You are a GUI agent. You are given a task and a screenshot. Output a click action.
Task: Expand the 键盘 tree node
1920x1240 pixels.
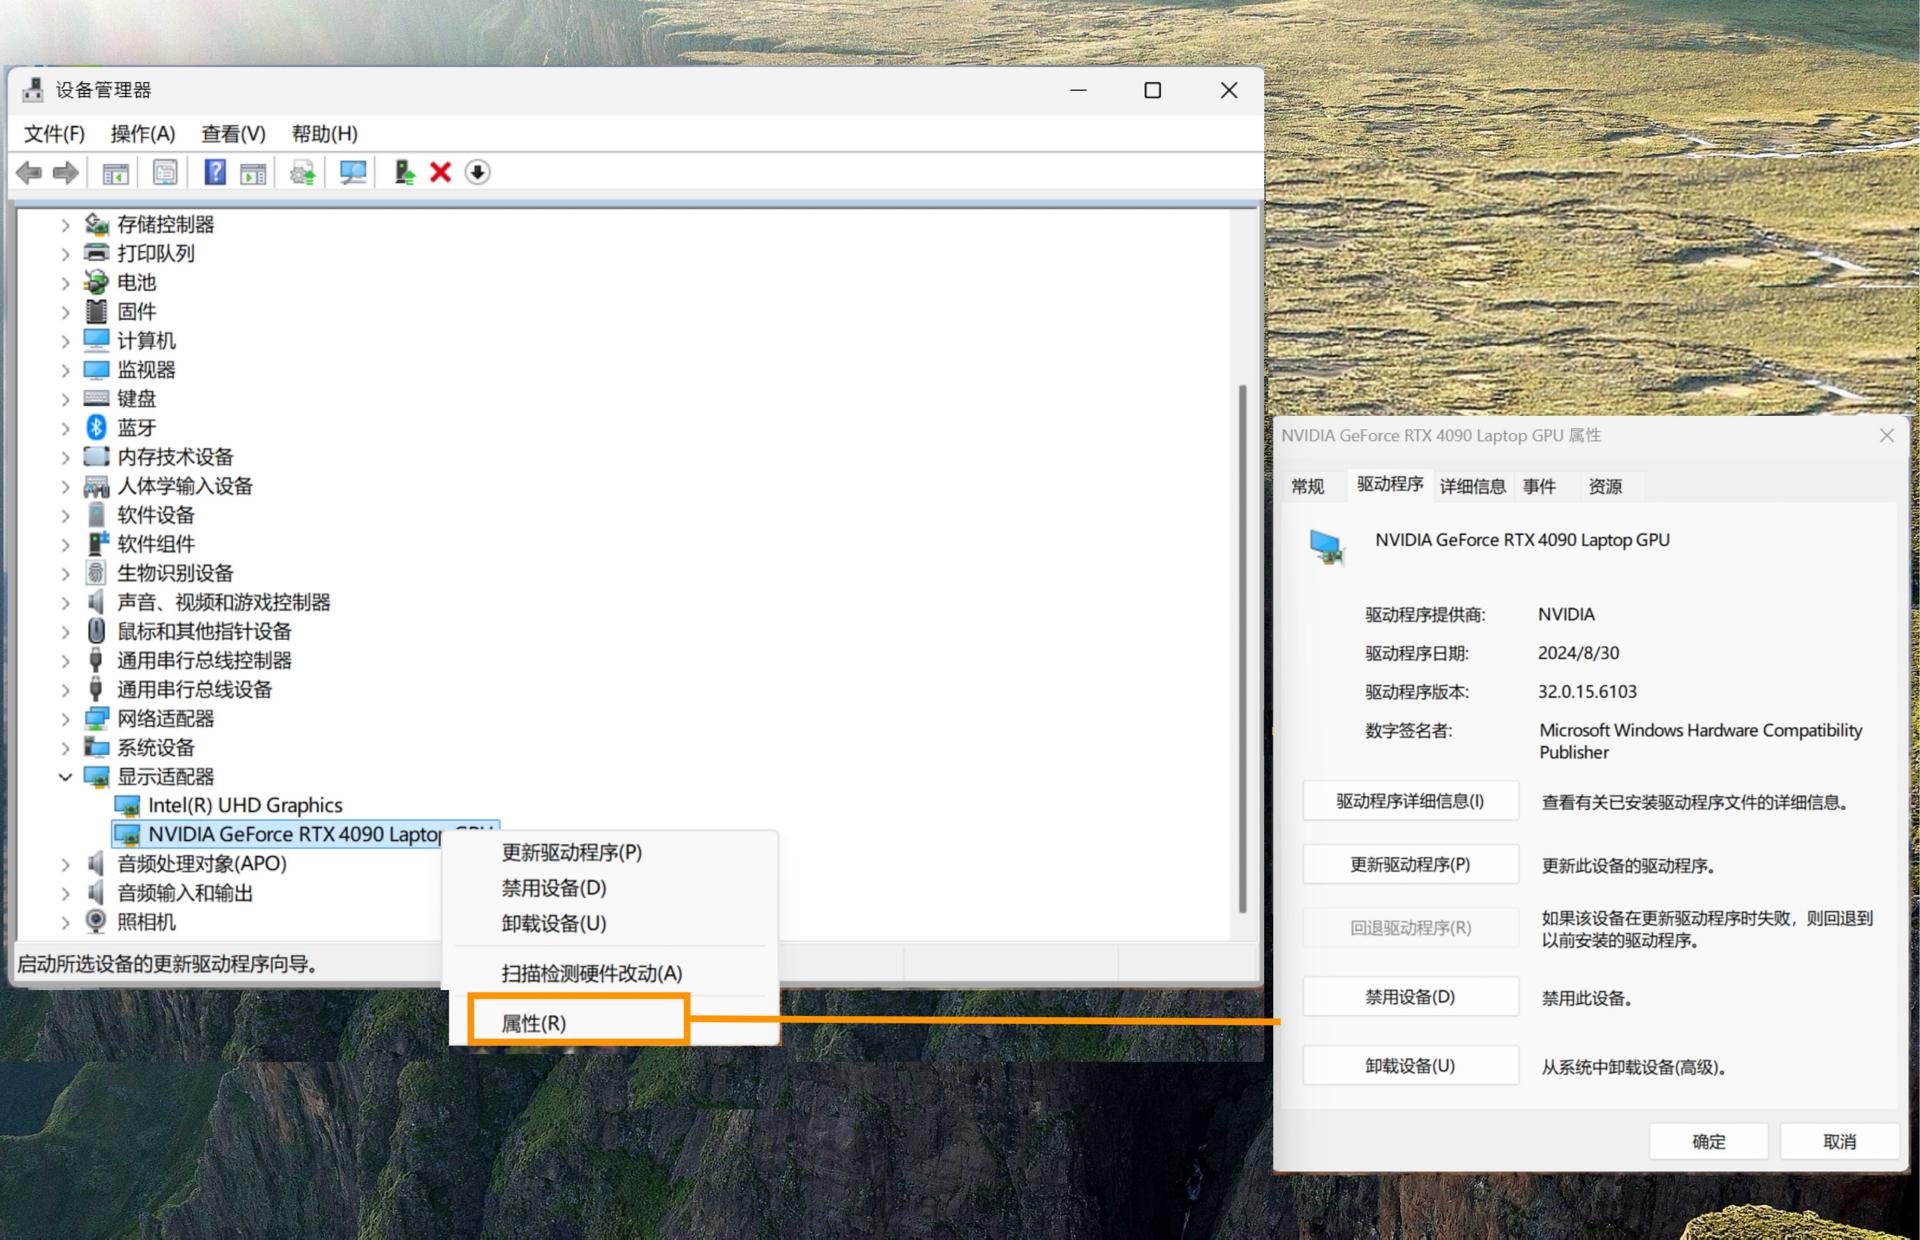(66, 399)
